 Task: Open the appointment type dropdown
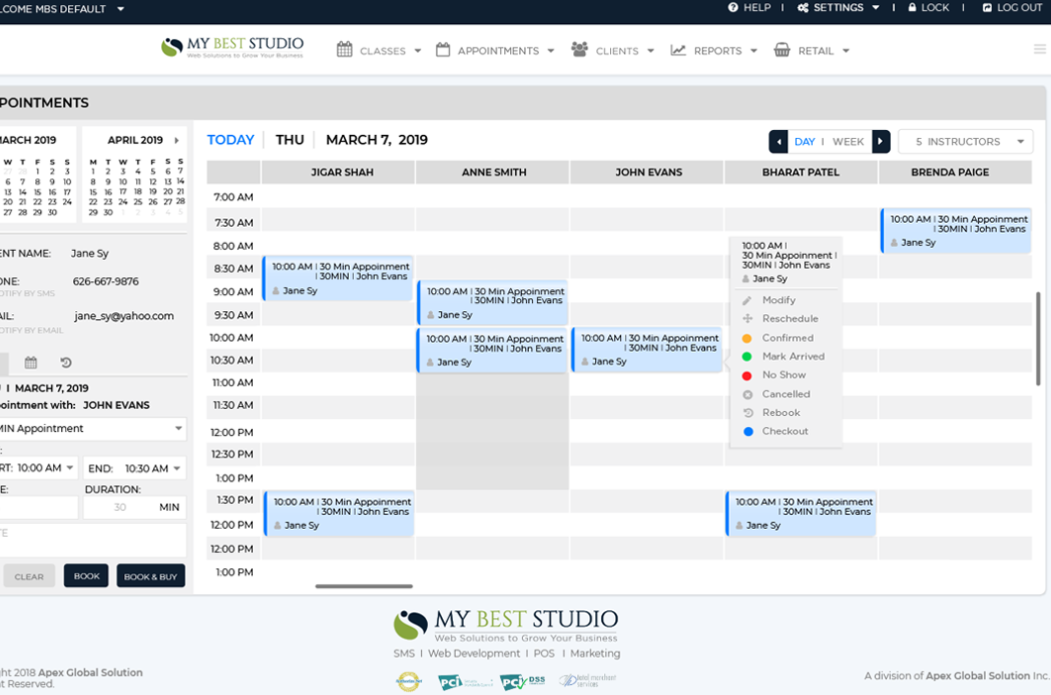pos(90,428)
